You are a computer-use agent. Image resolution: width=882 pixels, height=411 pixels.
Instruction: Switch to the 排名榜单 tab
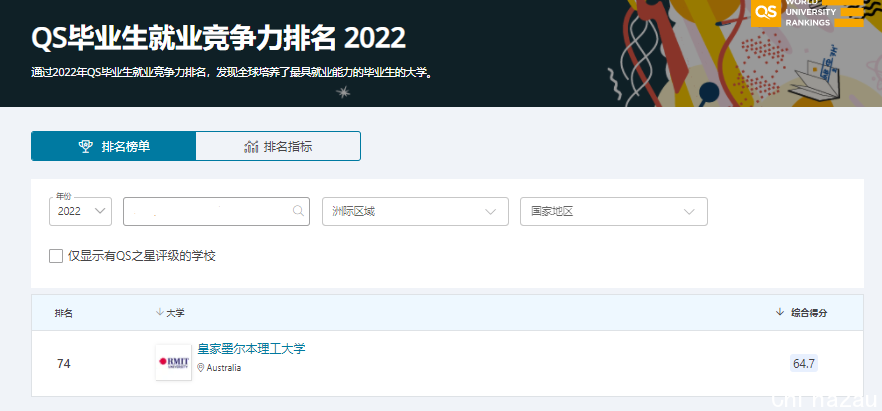pyautogui.click(x=114, y=146)
